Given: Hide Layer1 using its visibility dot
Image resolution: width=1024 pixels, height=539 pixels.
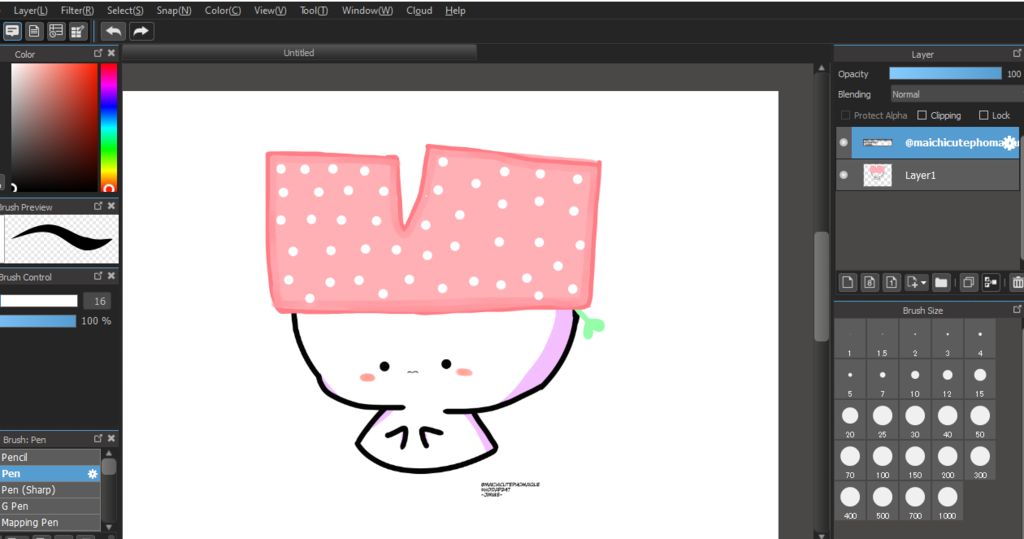Looking at the screenshot, I should click(843, 175).
